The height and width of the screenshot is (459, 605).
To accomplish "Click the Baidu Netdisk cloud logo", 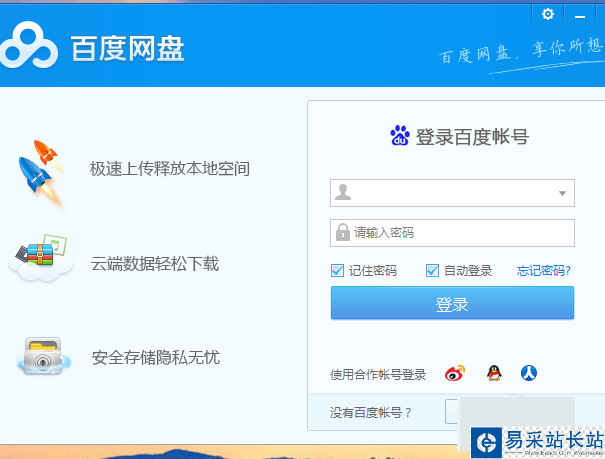I will 29,45.
